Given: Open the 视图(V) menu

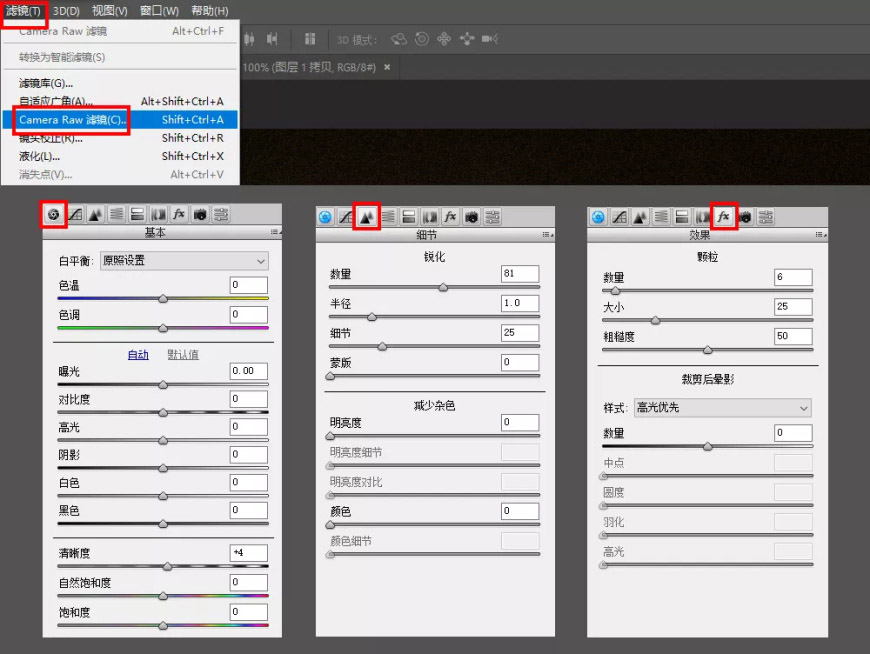Looking at the screenshot, I should (x=109, y=11).
